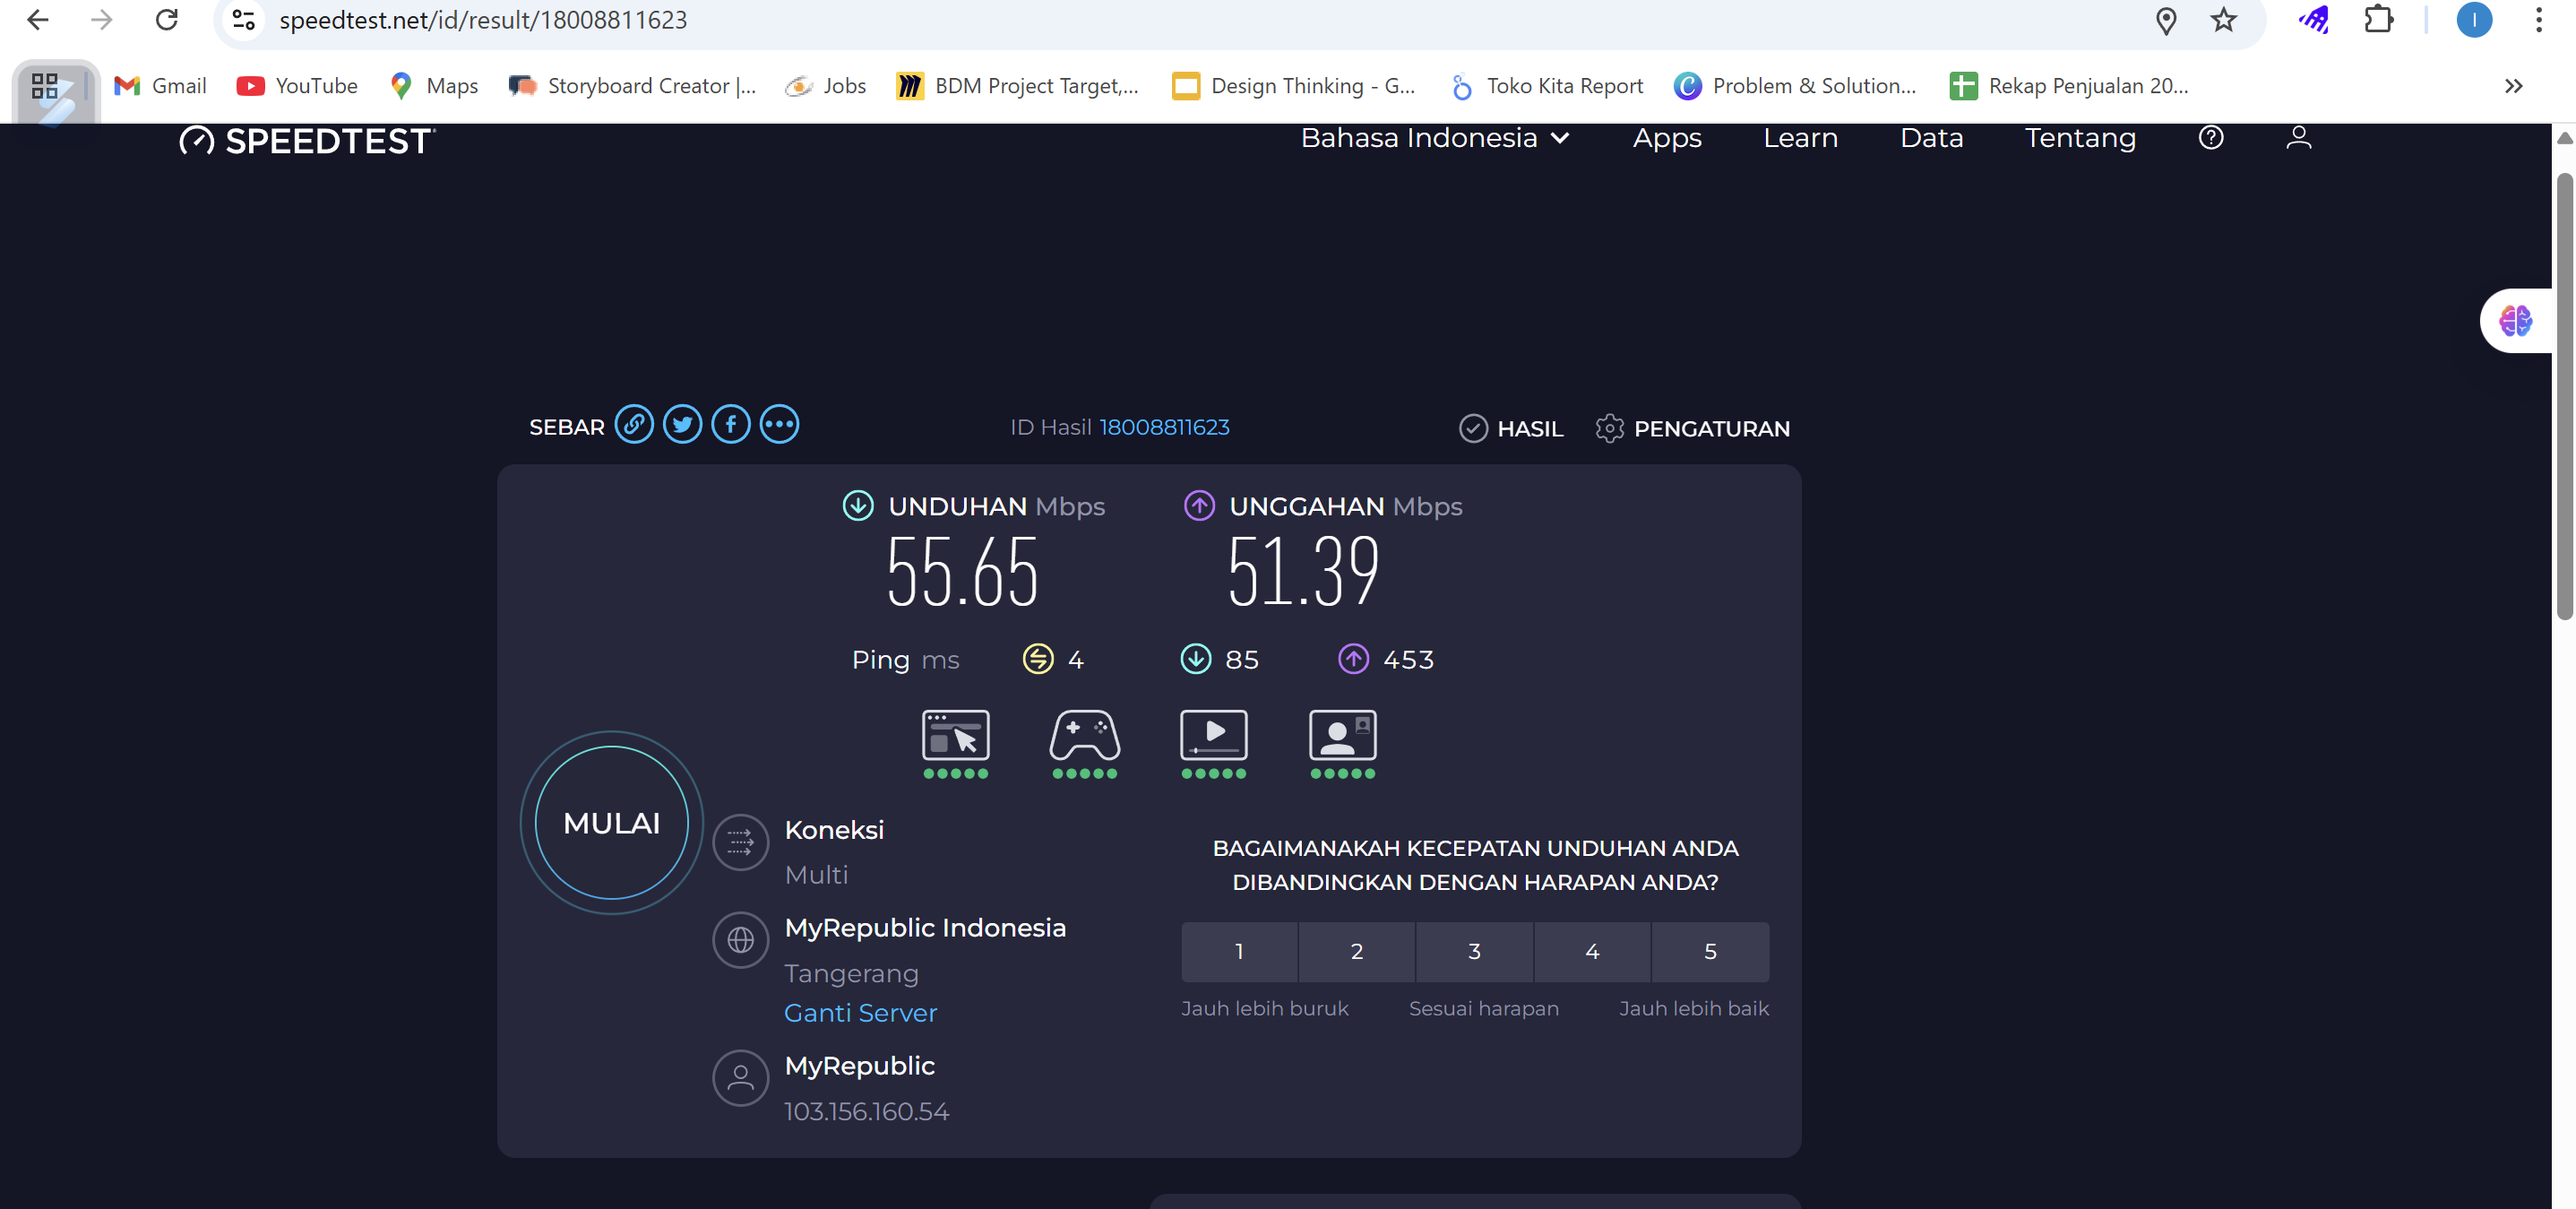Image resolution: width=2576 pixels, height=1209 pixels.
Task: Open the Data menu item
Action: pos(1931,138)
